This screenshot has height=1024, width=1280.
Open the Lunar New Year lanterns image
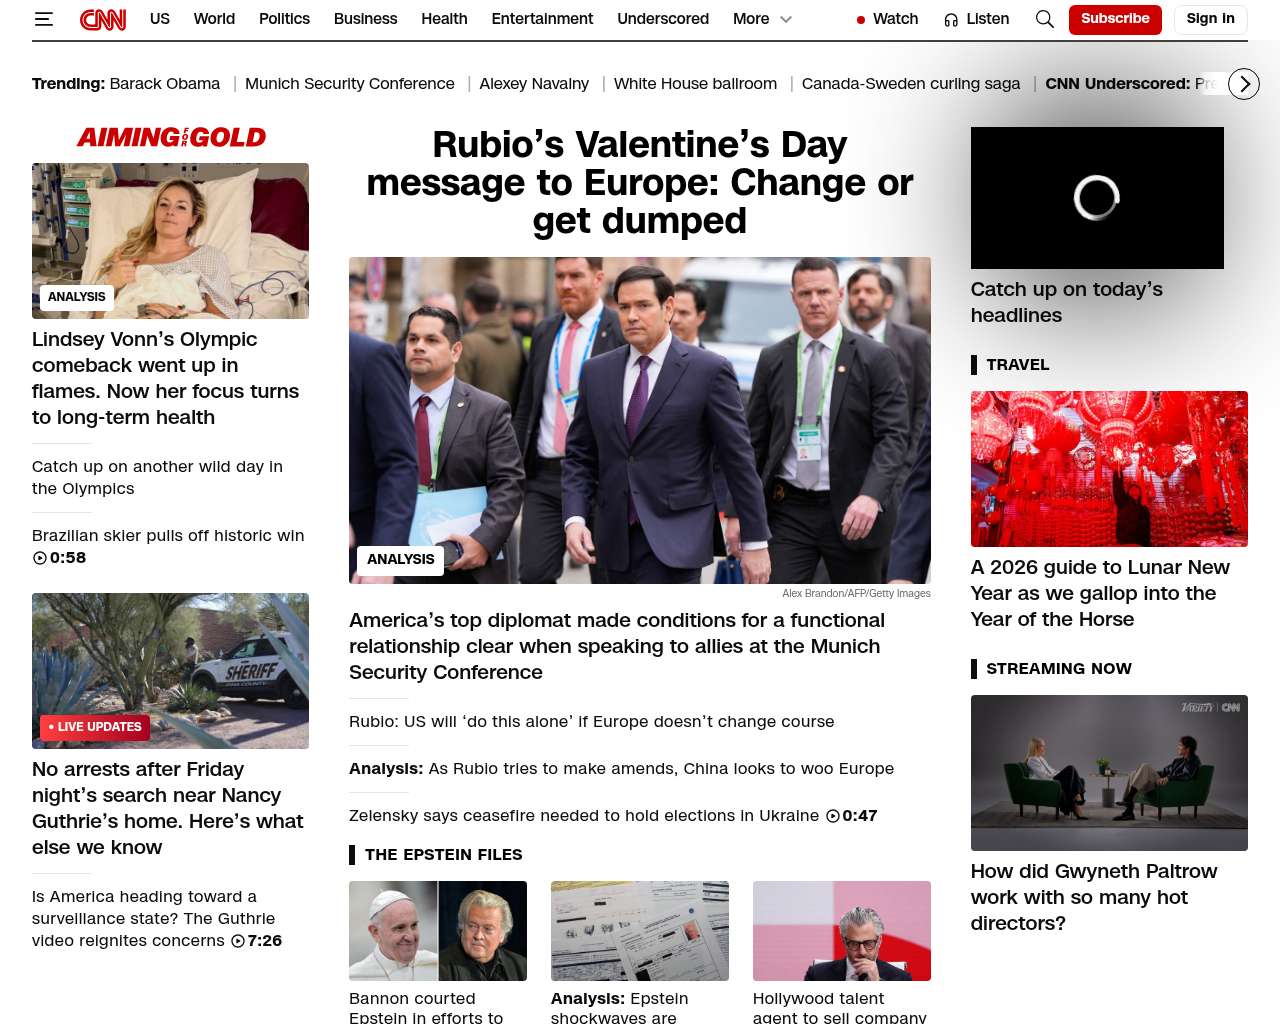[1108, 468]
